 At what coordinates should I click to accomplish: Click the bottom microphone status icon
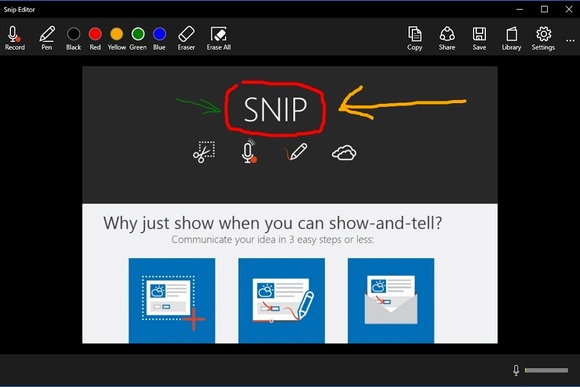[x=516, y=370]
